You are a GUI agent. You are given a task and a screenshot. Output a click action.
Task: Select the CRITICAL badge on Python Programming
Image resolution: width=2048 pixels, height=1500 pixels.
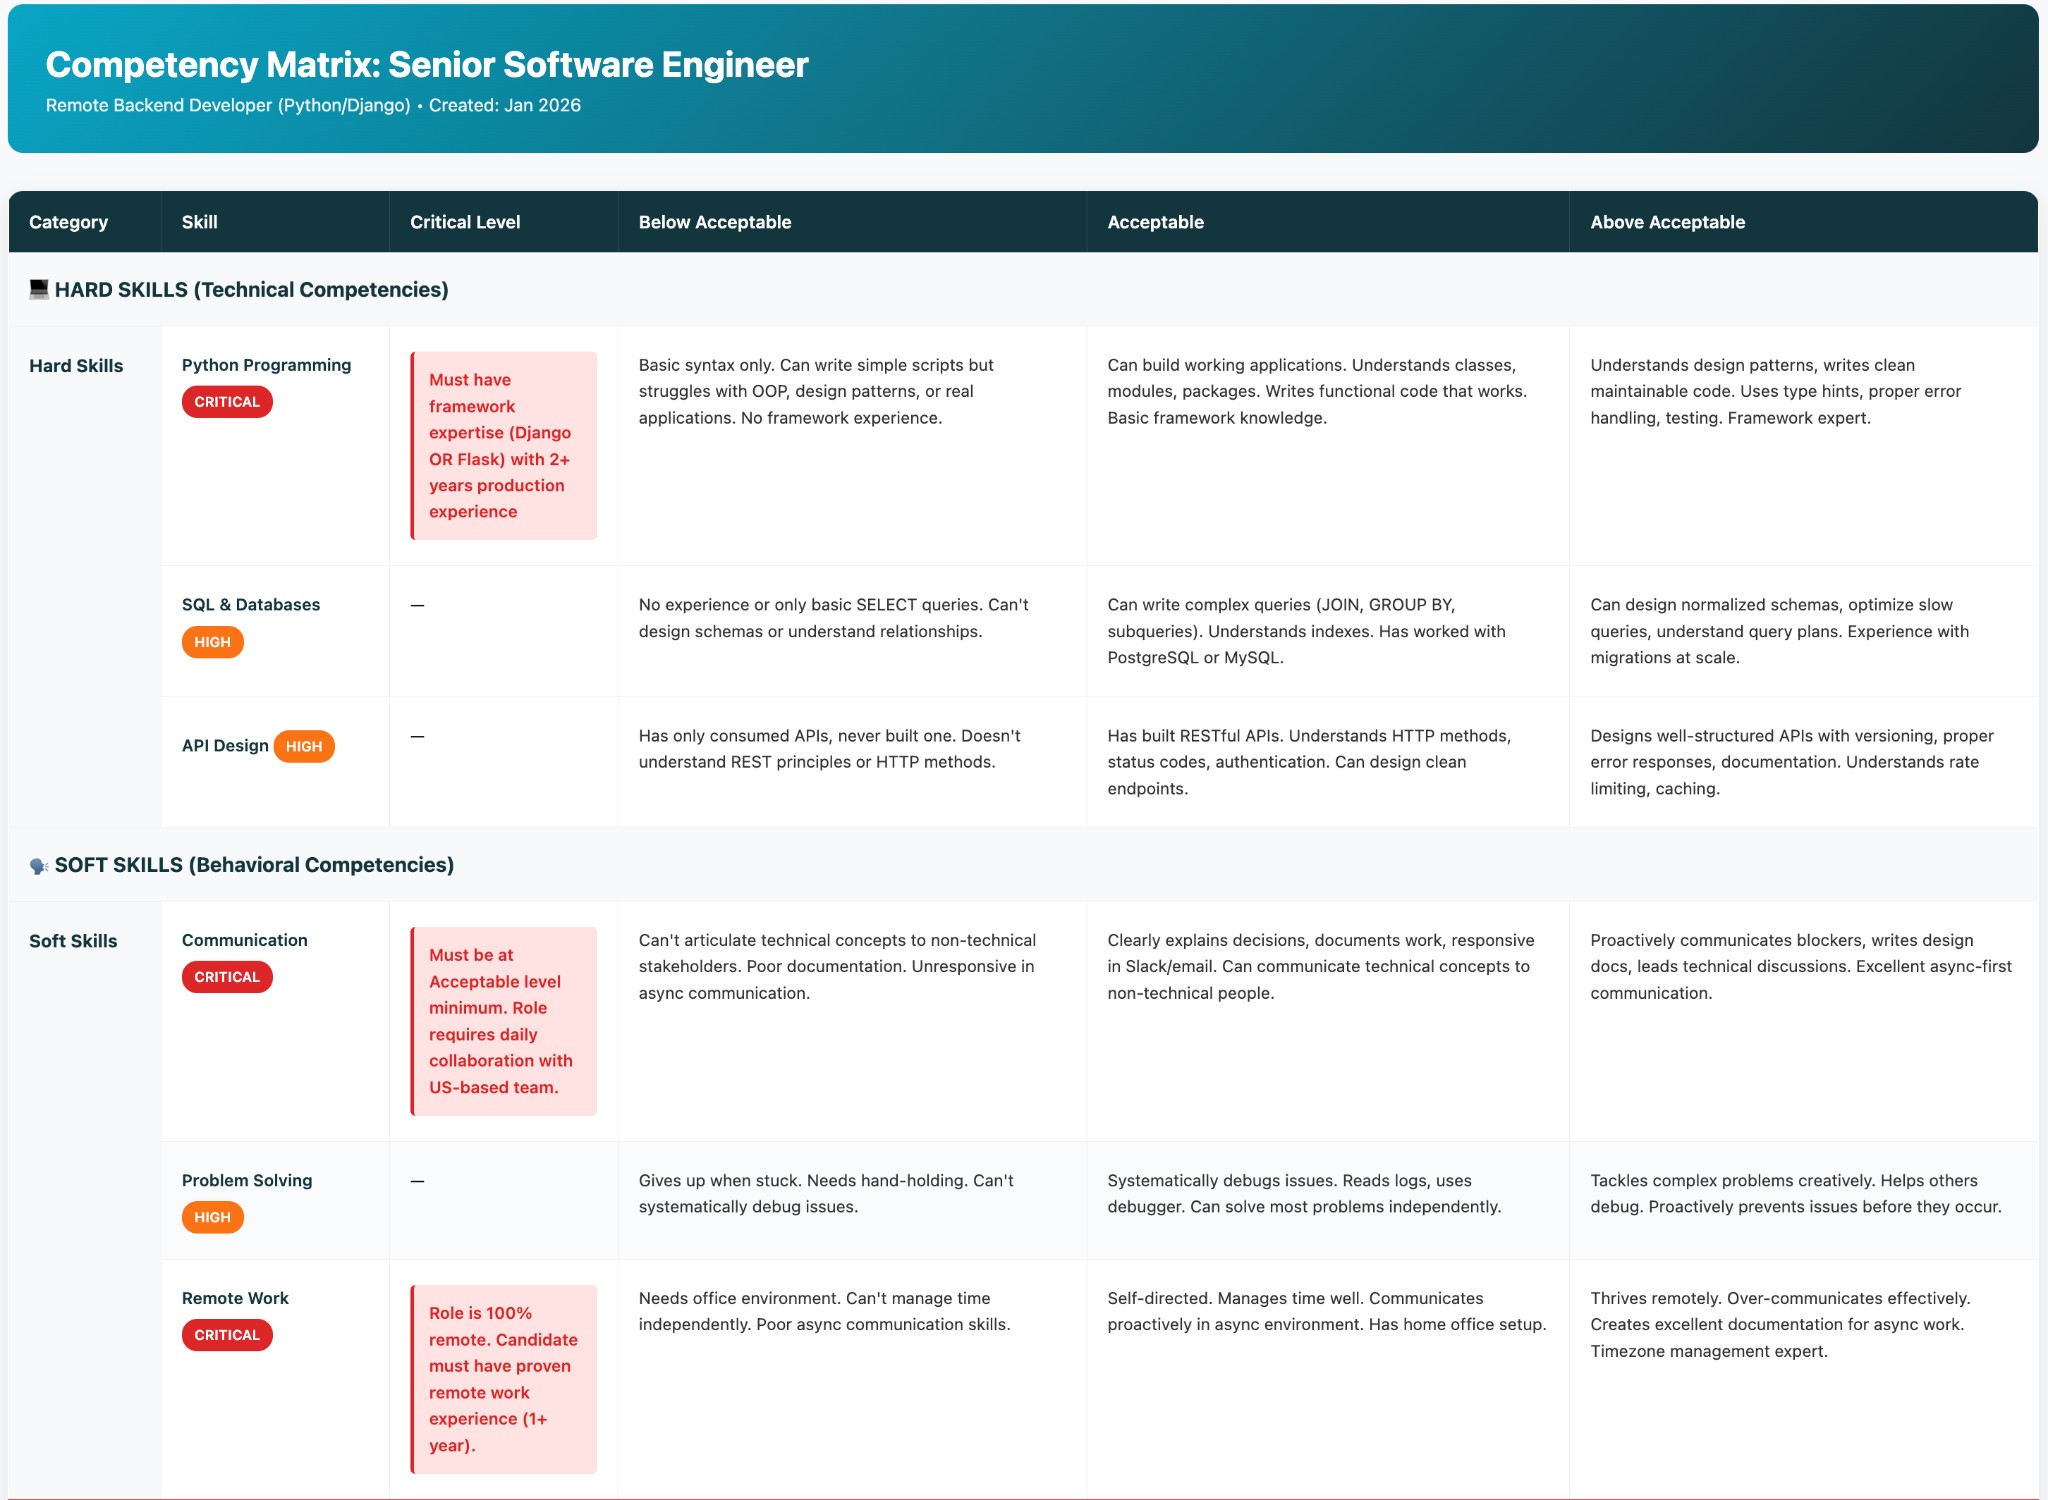(x=227, y=401)
